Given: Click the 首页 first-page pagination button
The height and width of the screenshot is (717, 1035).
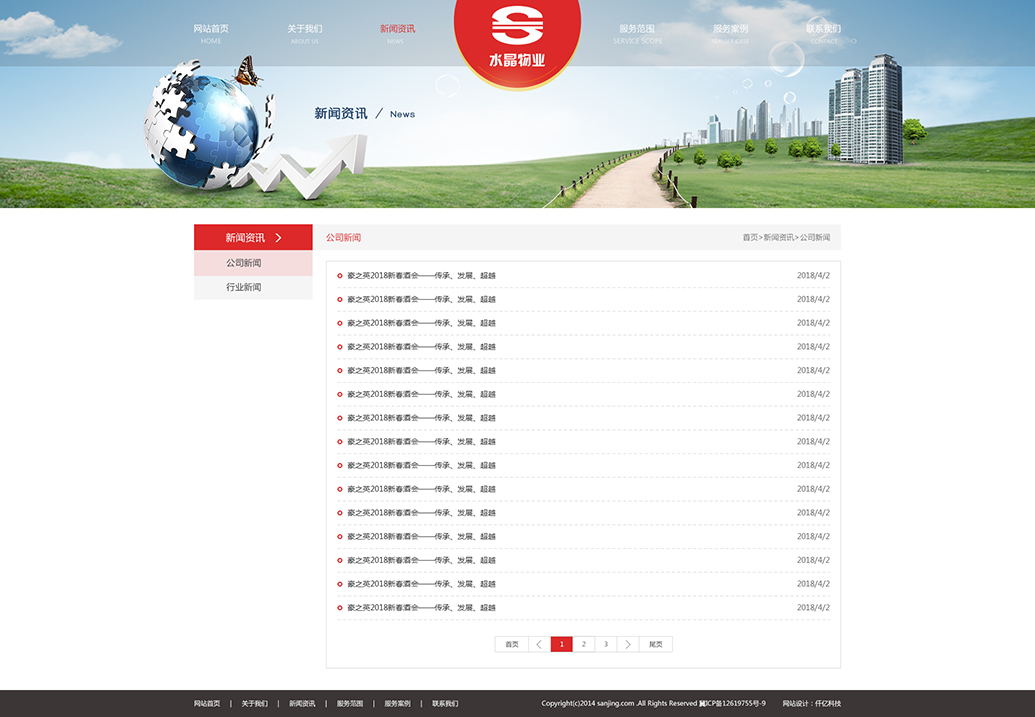Looking at the screenshot, I should pos(511,644).
